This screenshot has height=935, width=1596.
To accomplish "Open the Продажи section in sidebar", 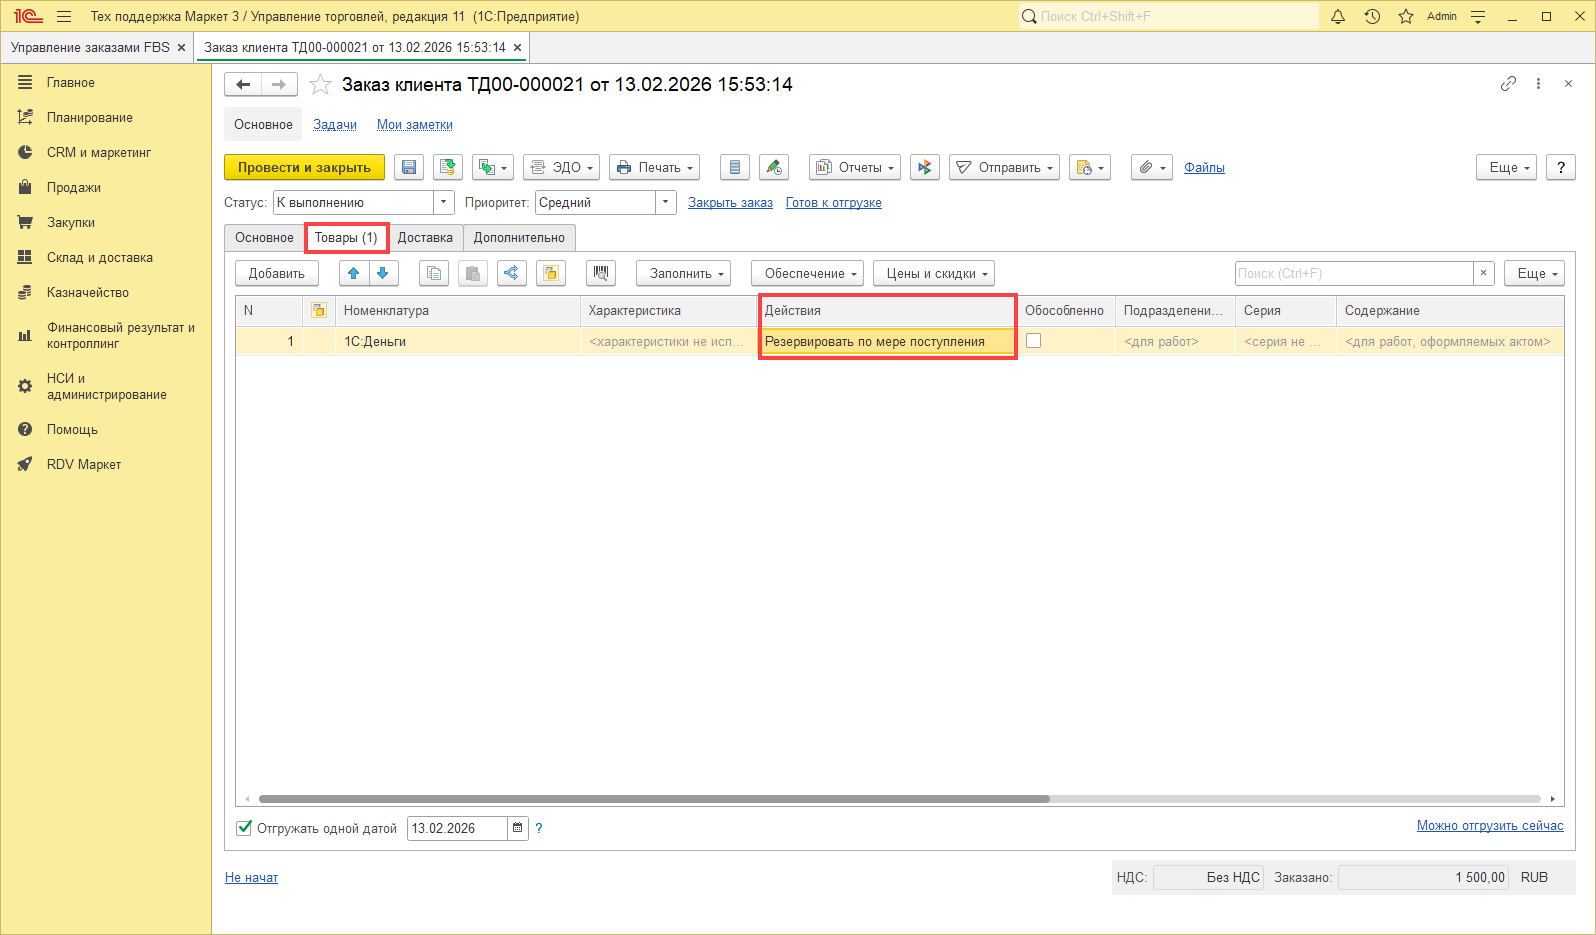I will pos(73,188).
